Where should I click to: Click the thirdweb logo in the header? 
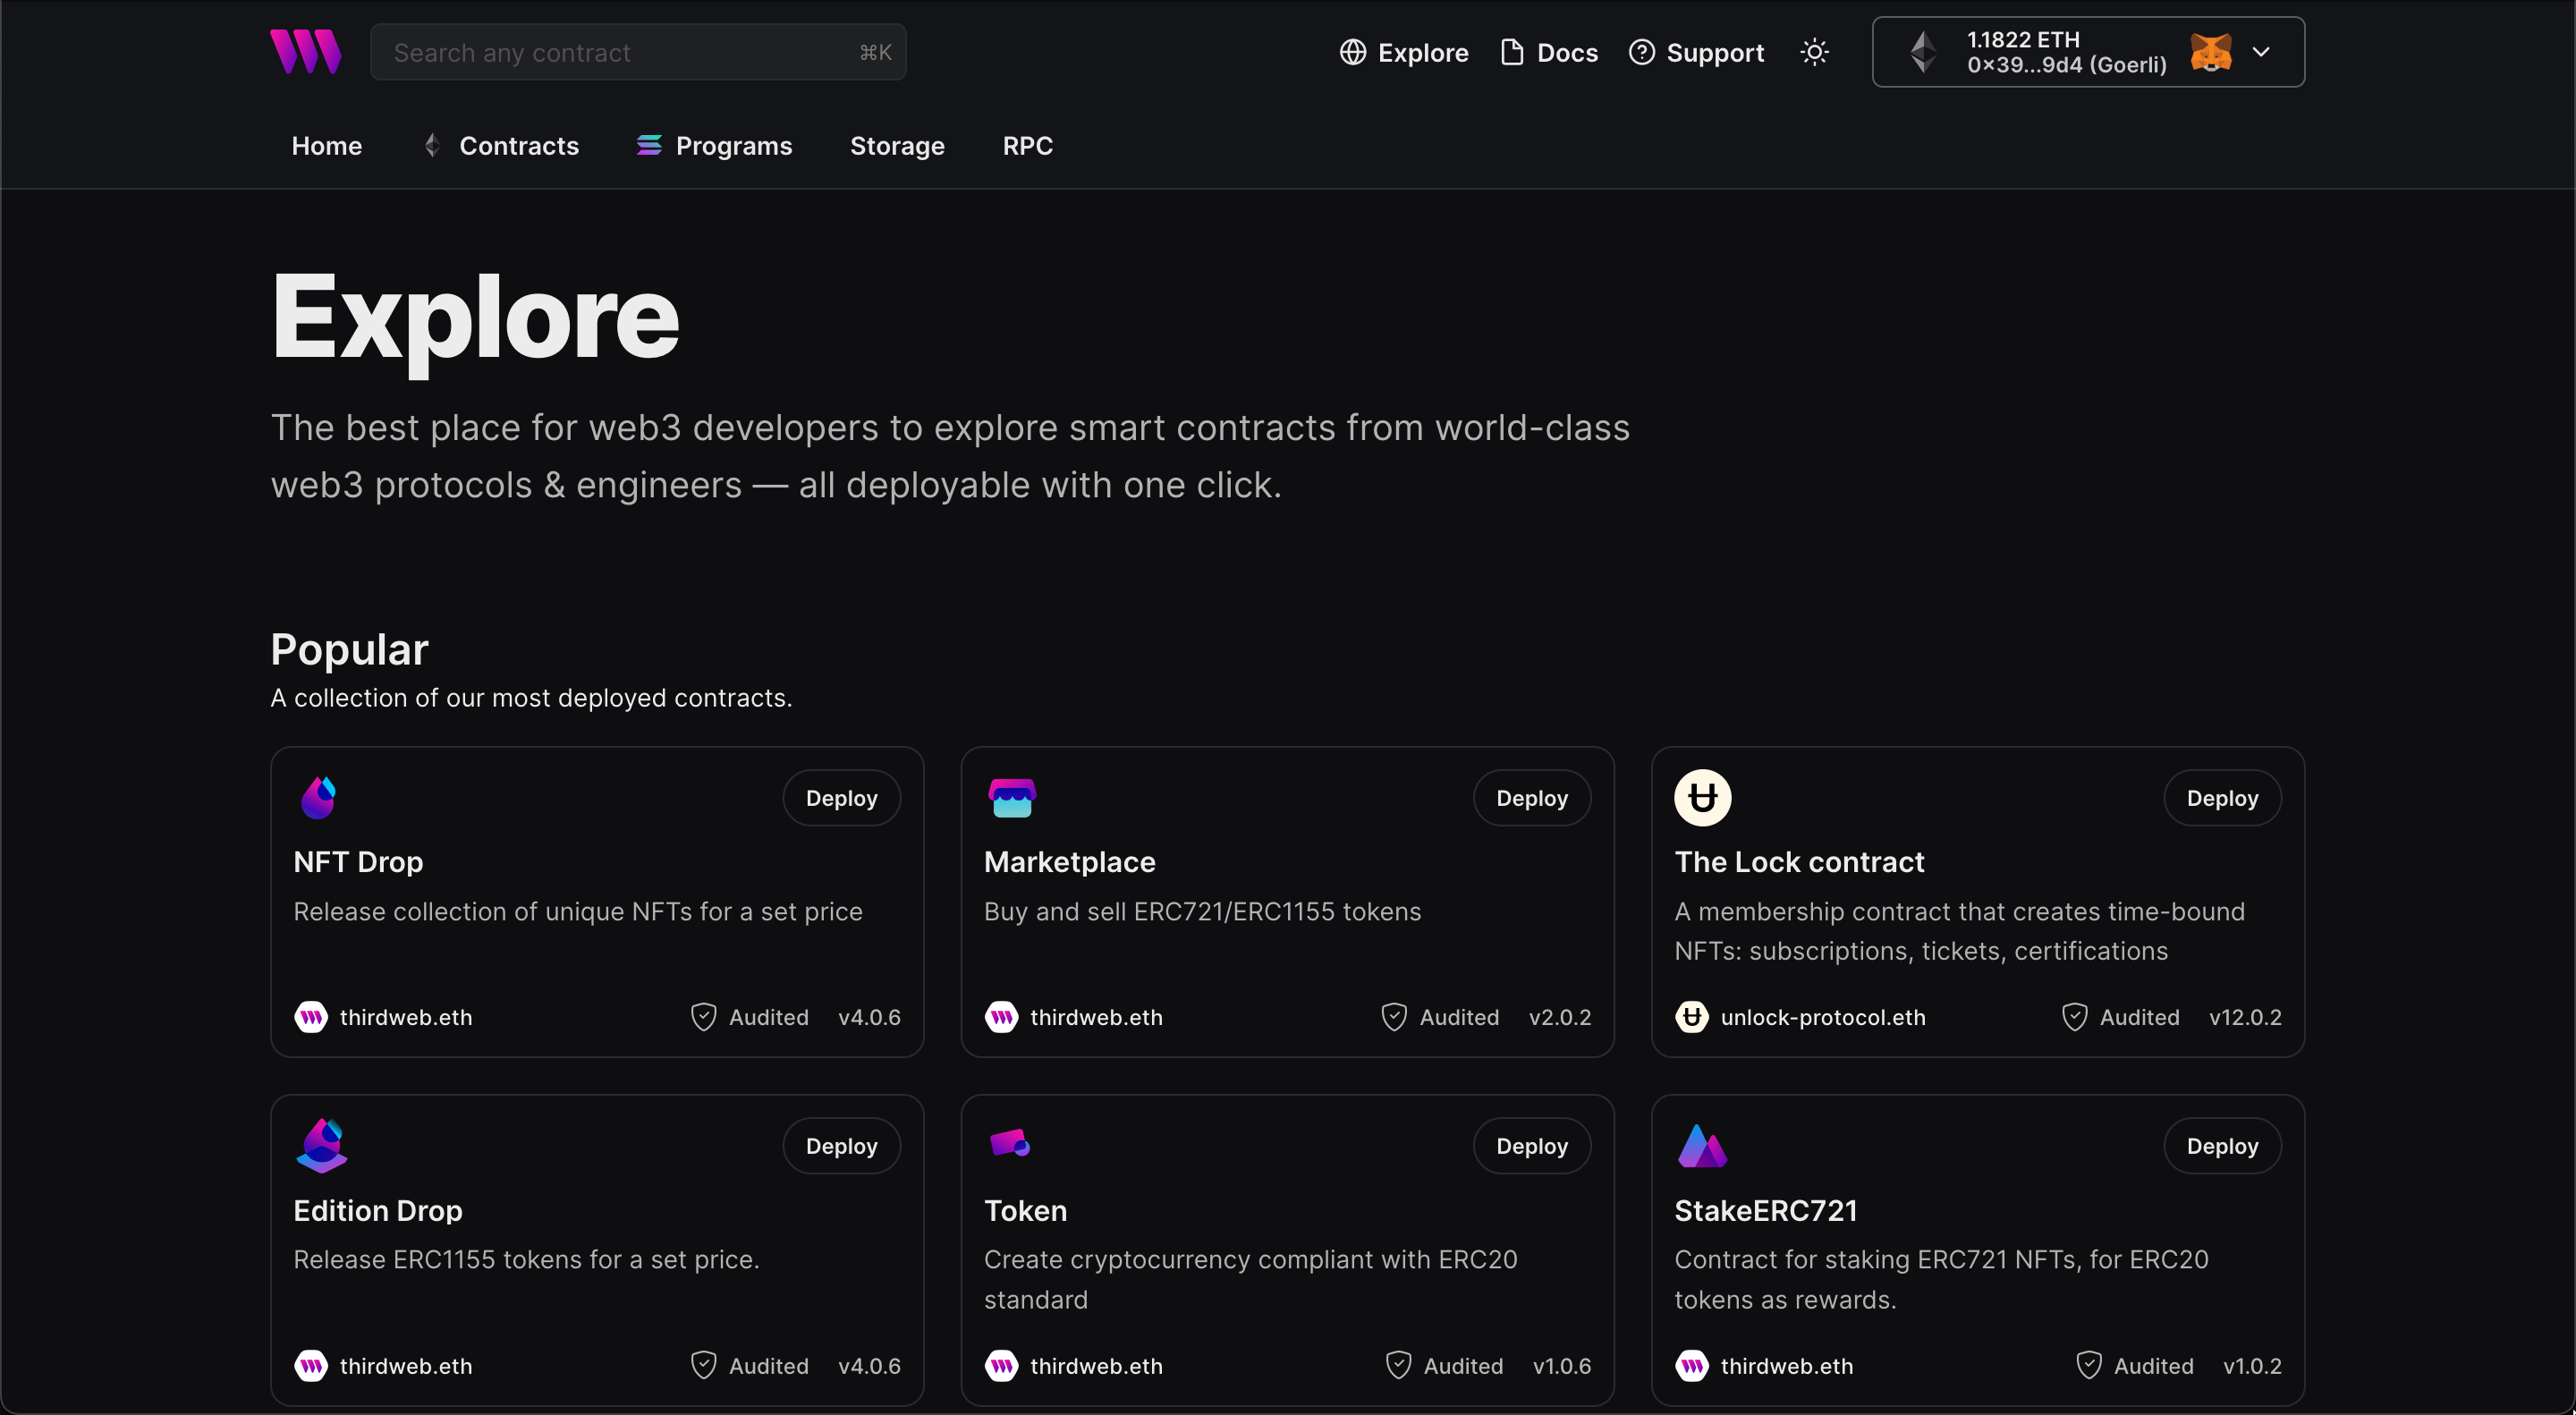point(305,51)
